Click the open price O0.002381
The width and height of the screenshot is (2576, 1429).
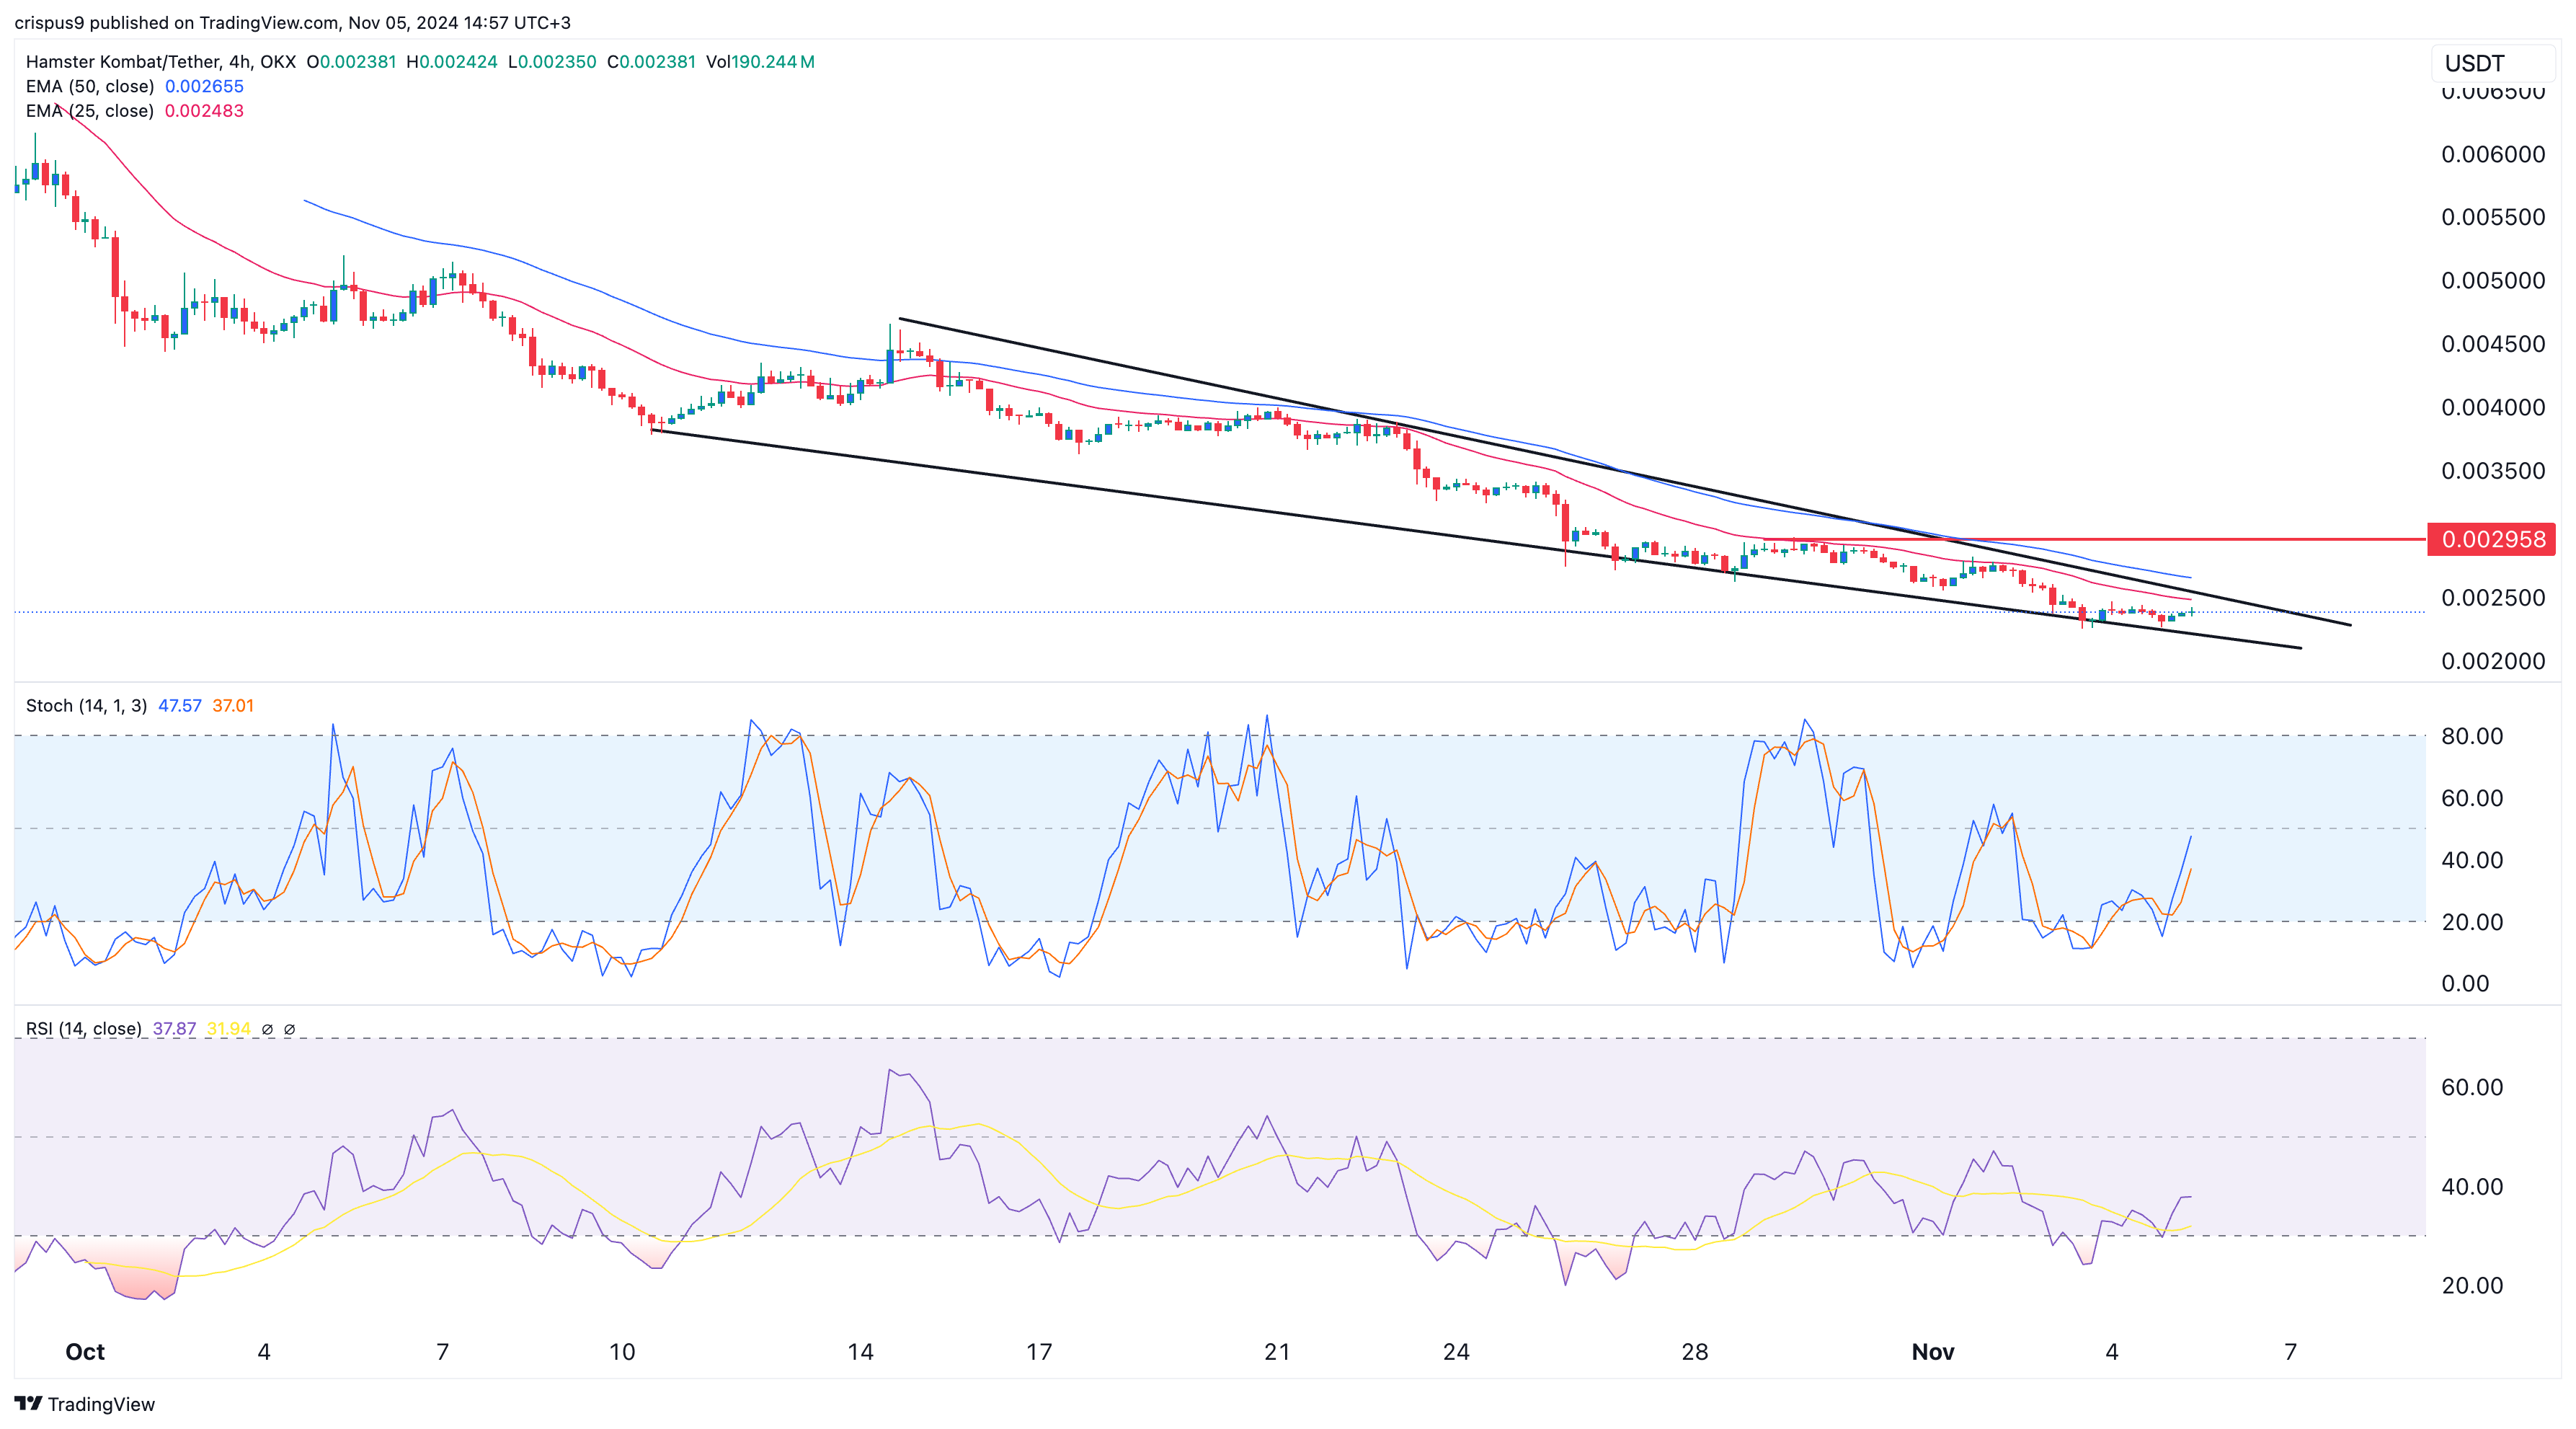(351, 62)
